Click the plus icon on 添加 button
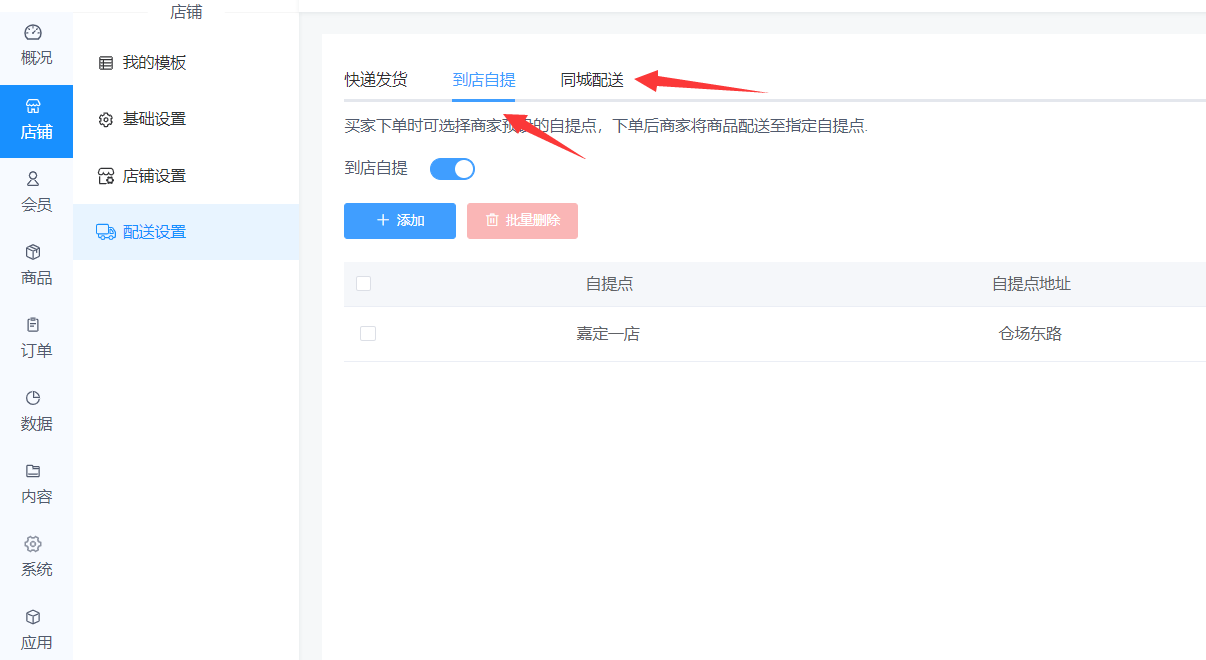This screenshot has width=1206, height=660. [x=383, y=220]
